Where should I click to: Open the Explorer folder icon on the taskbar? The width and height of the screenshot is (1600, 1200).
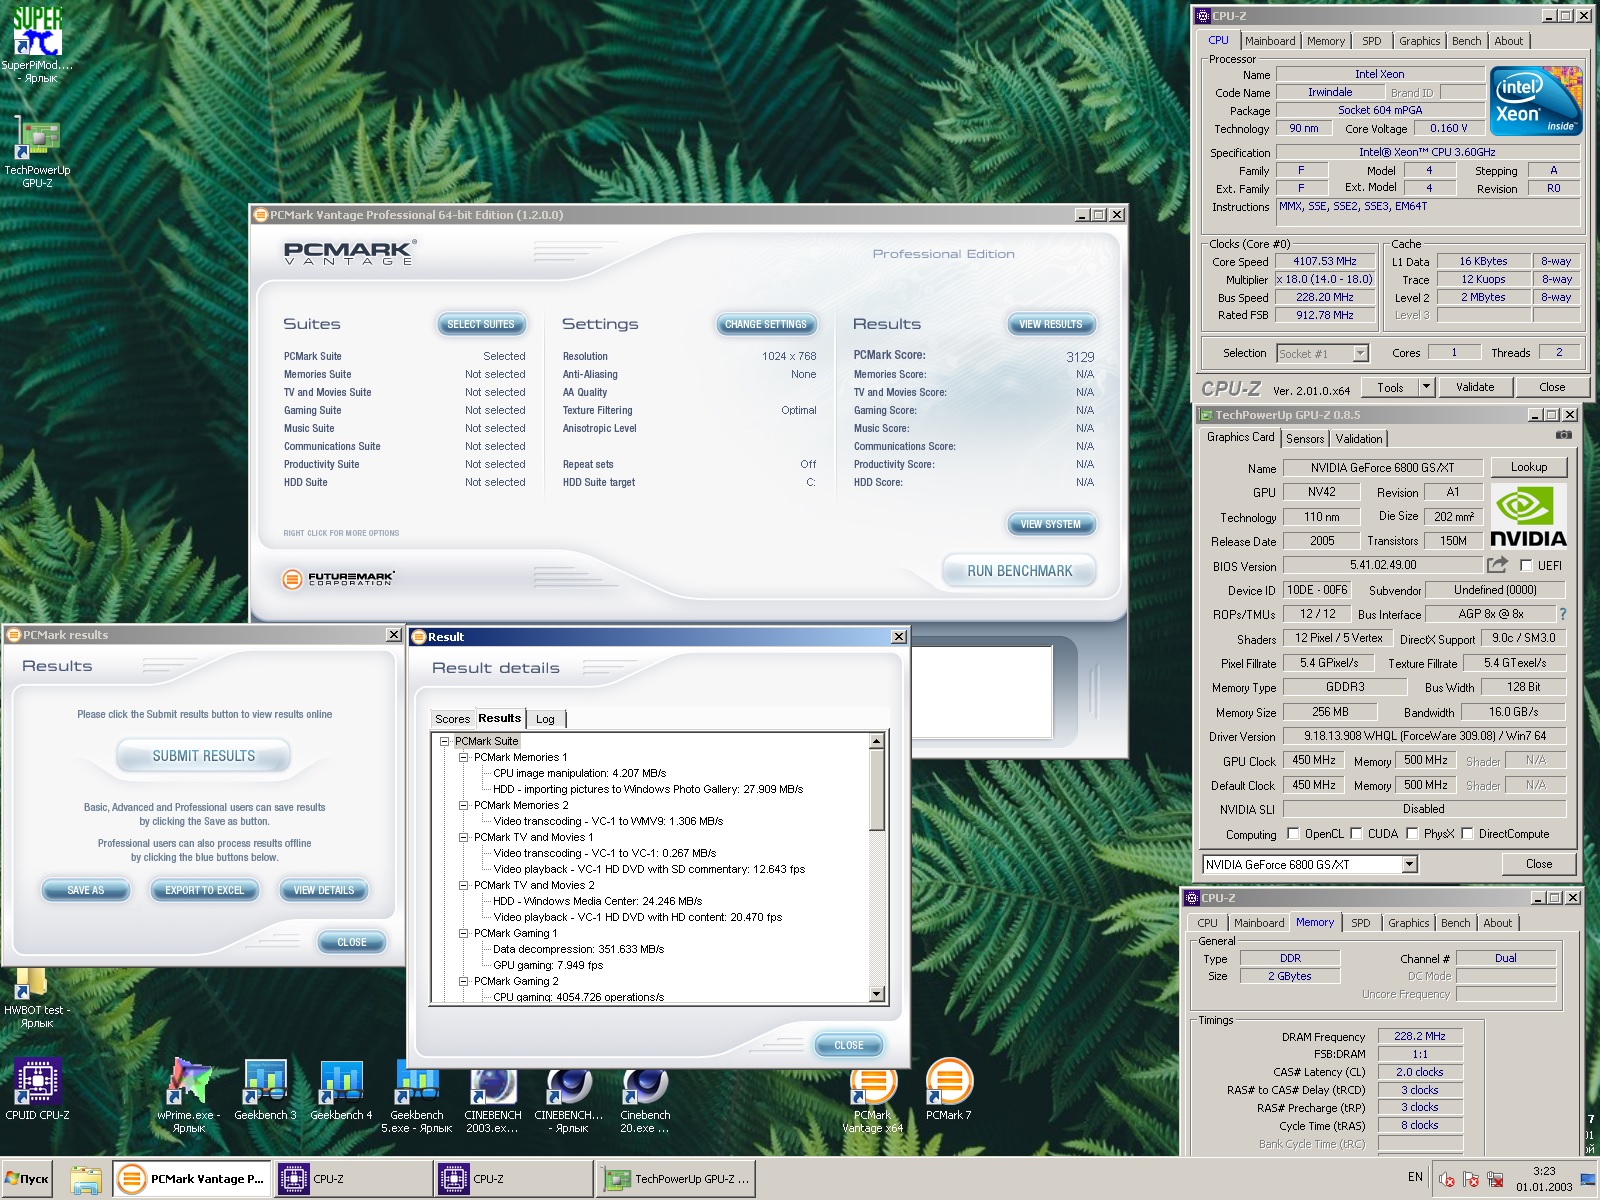(x=86, y=1179)
